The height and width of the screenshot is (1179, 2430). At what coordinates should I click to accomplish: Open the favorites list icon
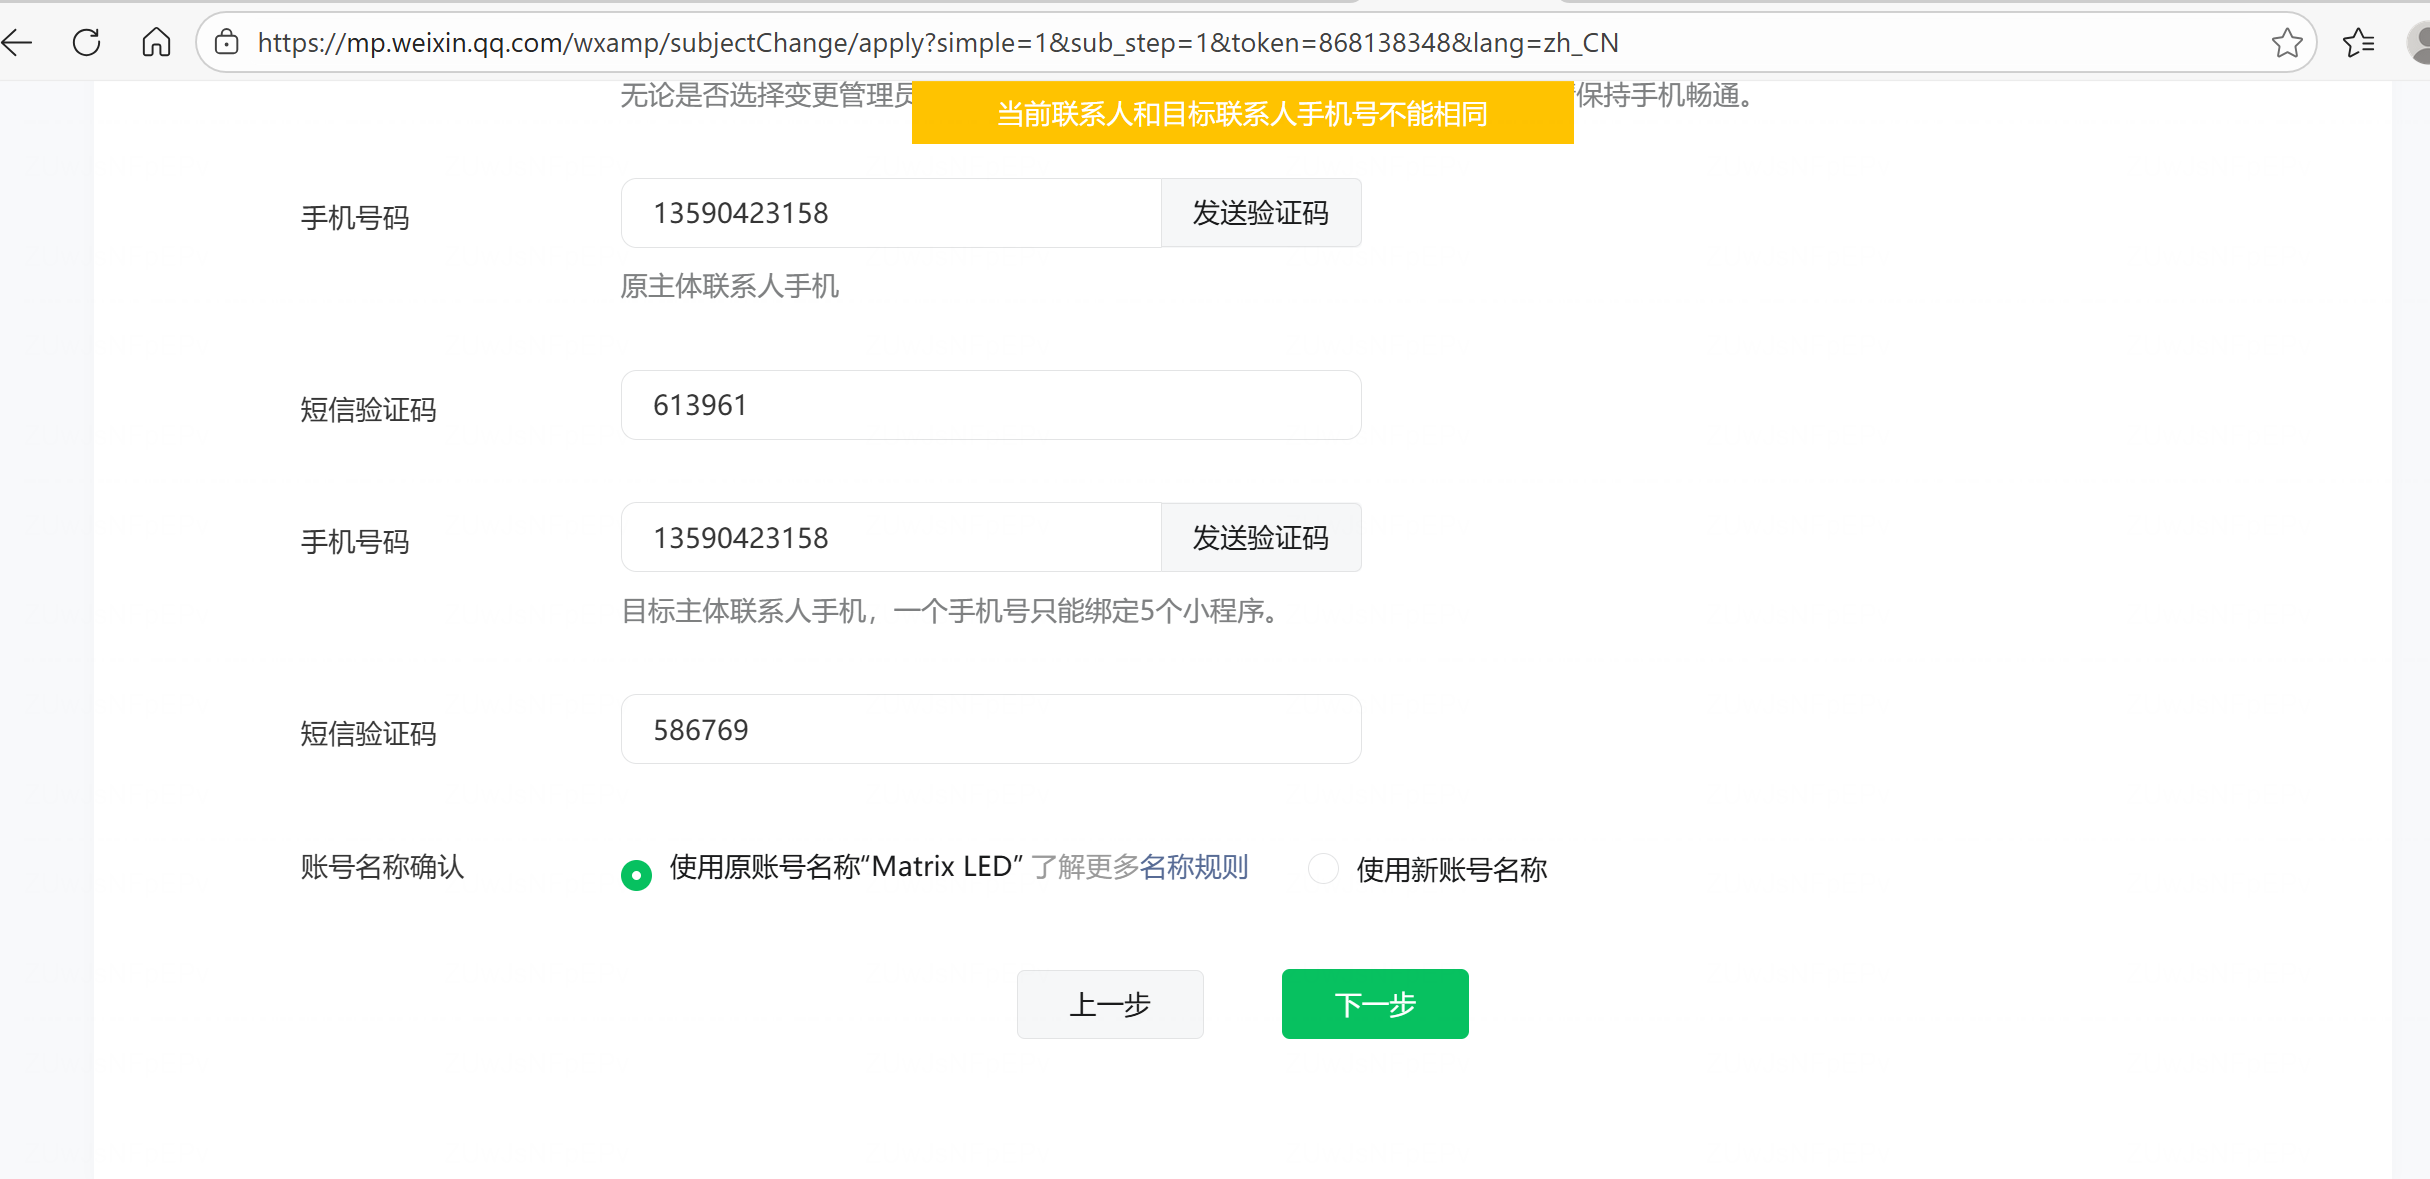pyautogui.click(x=2358, y=42)
